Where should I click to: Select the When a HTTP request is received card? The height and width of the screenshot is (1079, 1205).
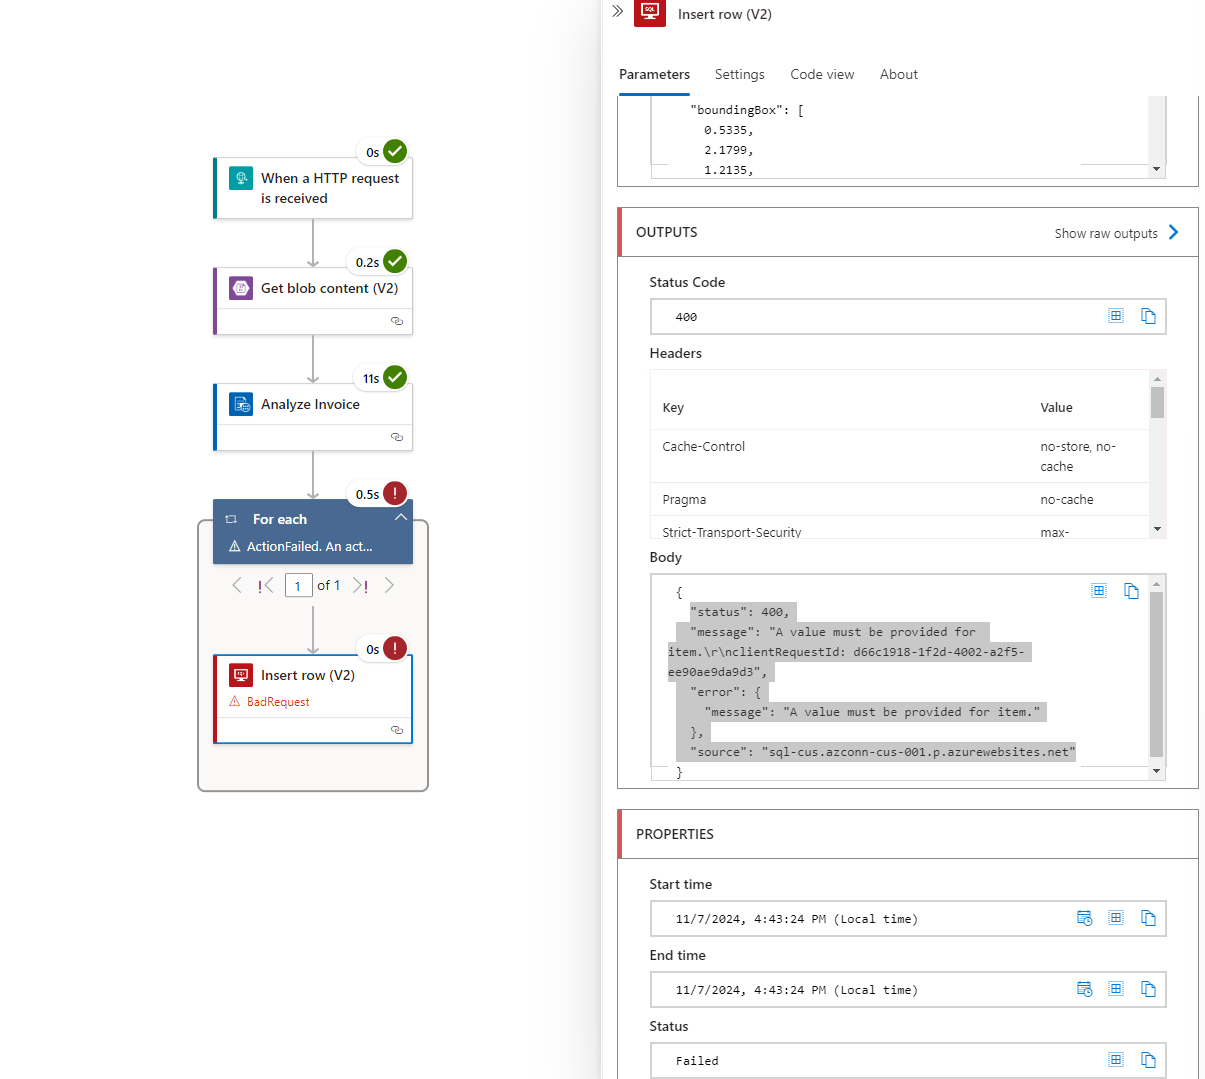tap(313, 188)
